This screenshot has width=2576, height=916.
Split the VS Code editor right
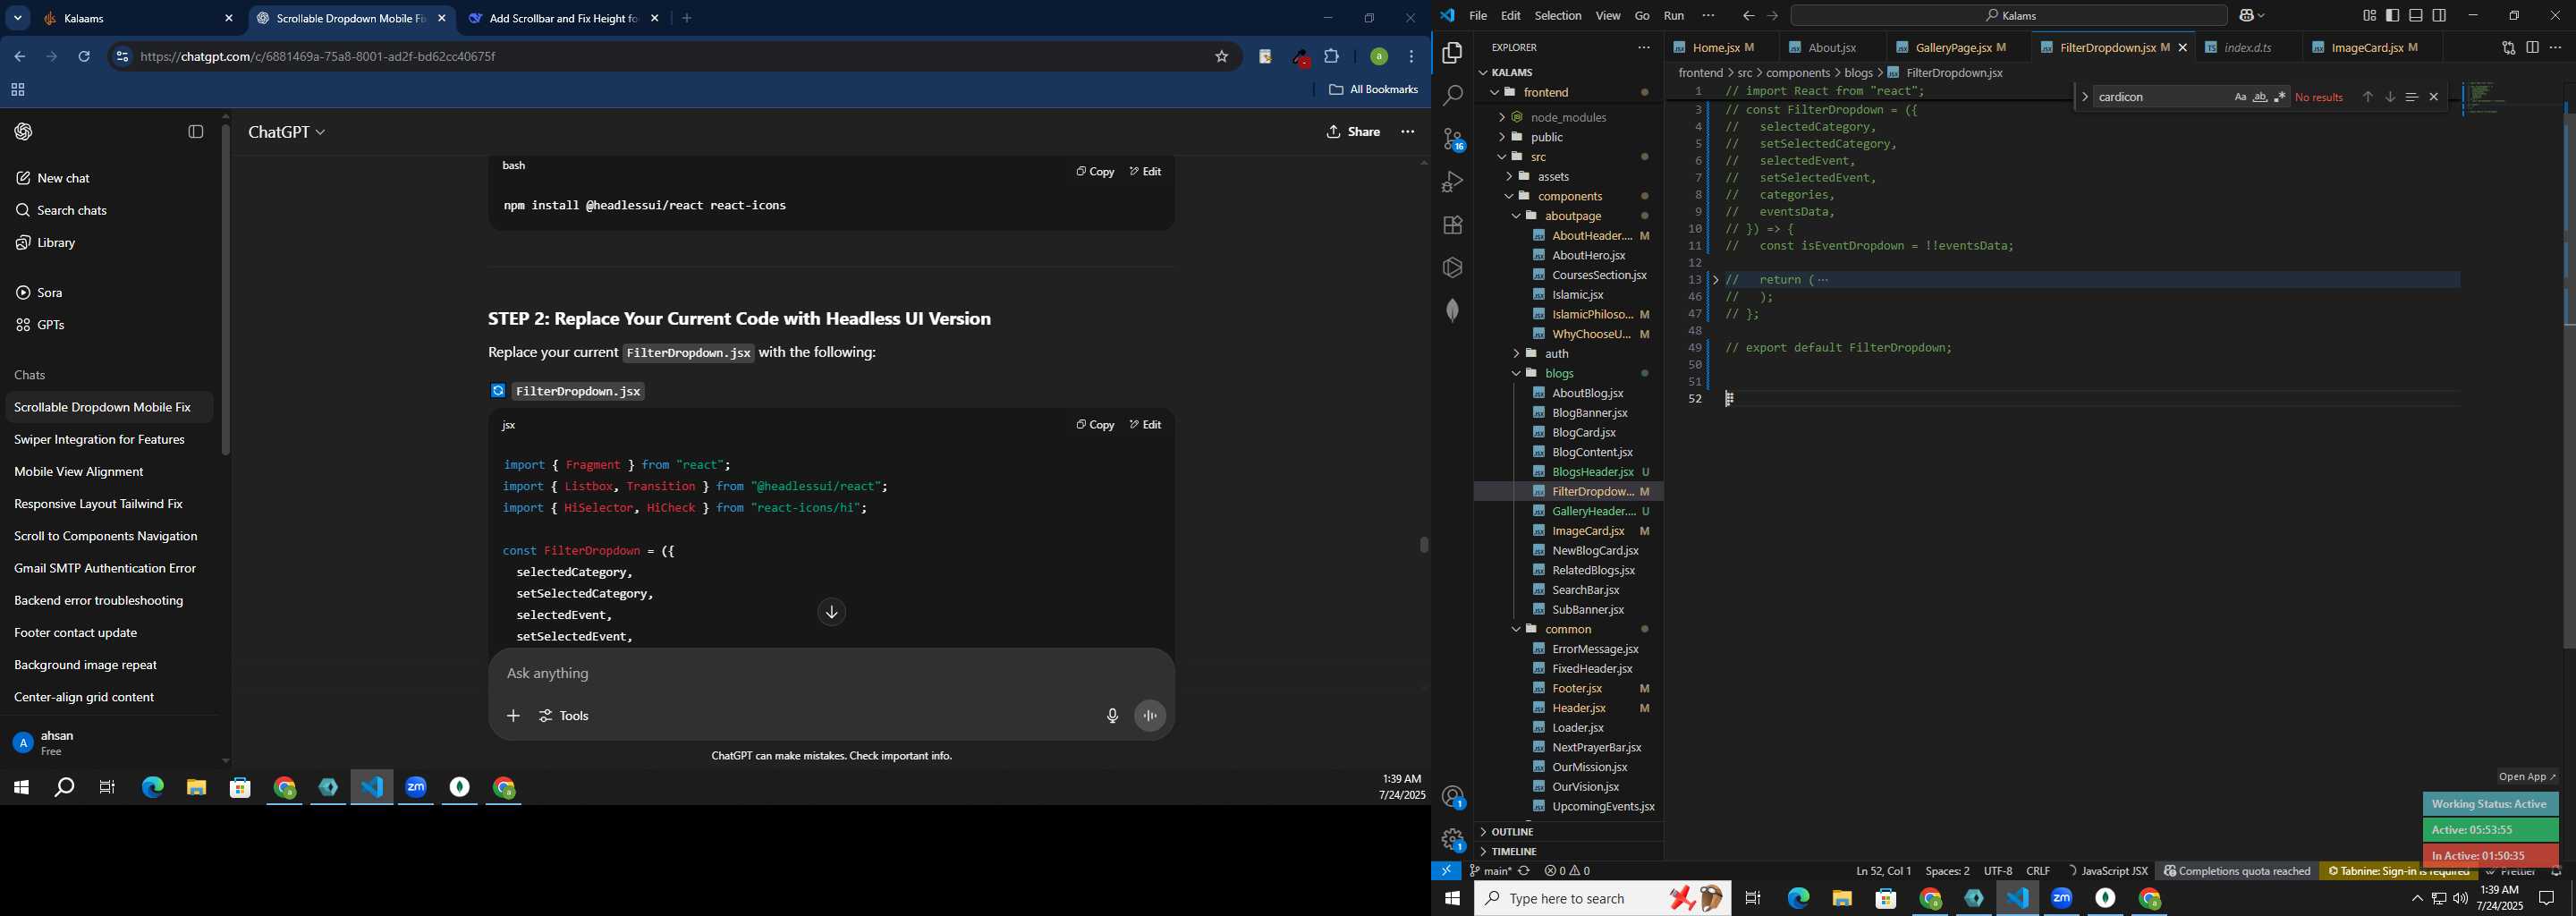(x=2532, y=47)
